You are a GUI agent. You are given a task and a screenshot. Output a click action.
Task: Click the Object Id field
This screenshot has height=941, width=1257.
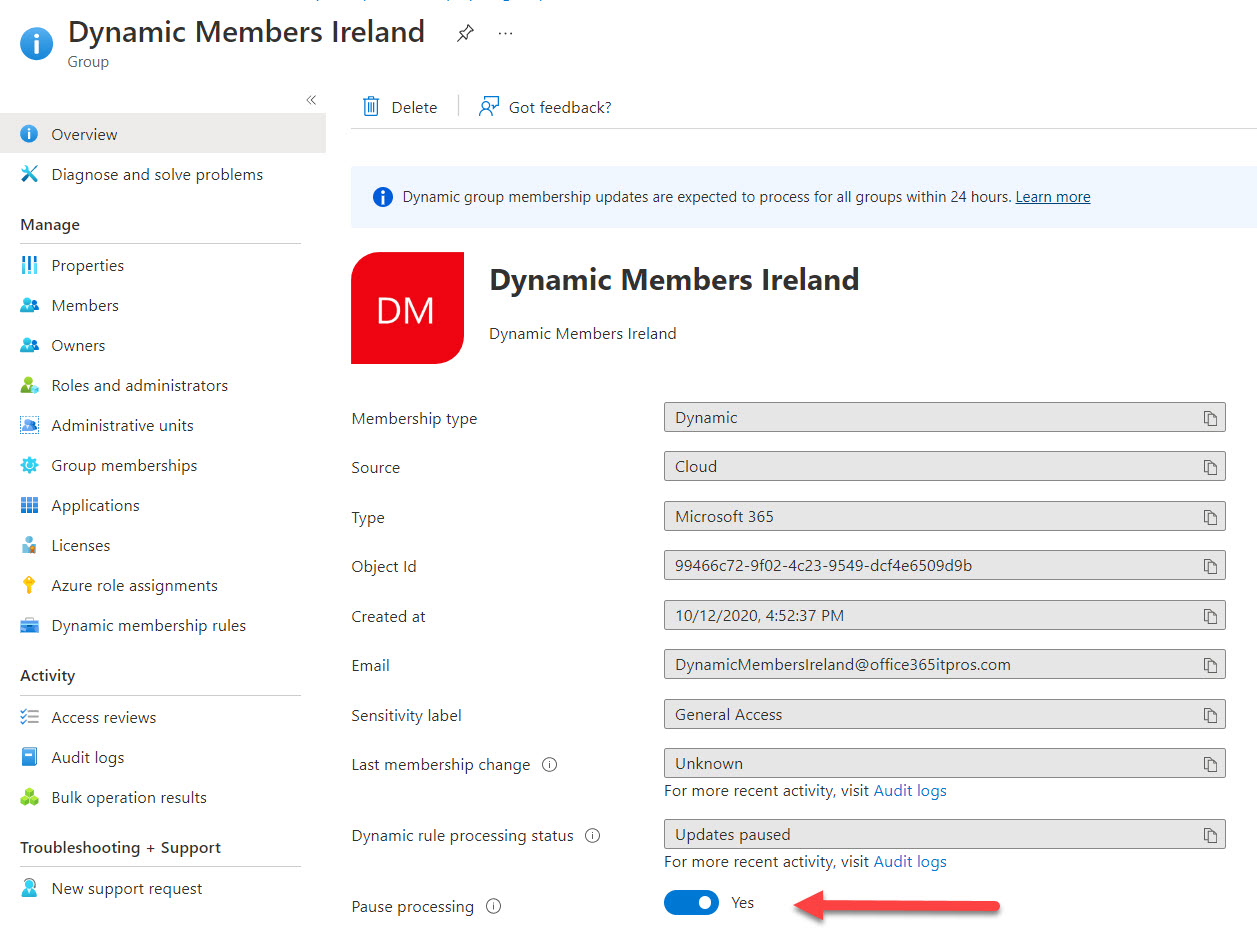[x=944, y=566]
